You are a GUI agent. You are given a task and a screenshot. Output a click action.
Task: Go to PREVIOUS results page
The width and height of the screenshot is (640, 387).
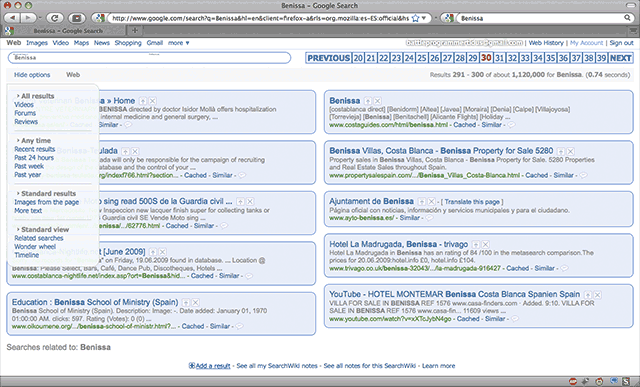tap(329, 58)
